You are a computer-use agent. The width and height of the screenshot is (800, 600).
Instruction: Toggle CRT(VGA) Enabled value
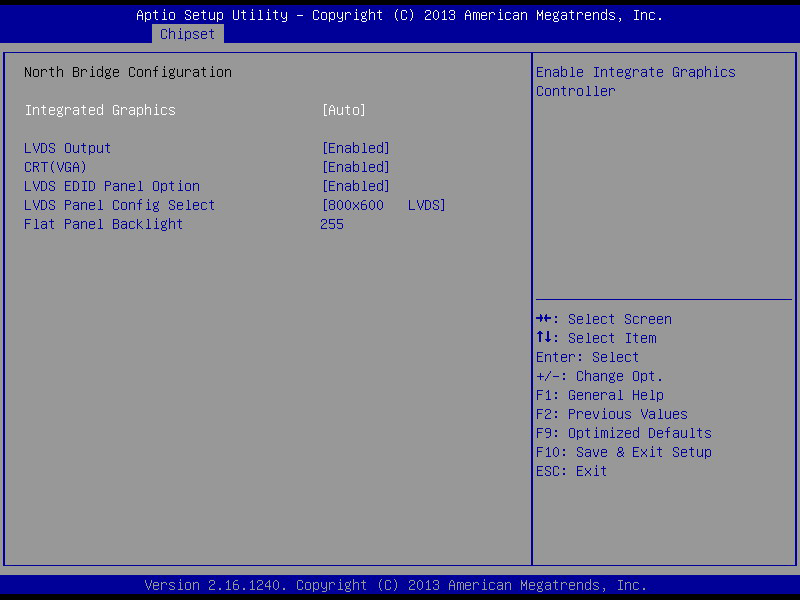point(356,167)
